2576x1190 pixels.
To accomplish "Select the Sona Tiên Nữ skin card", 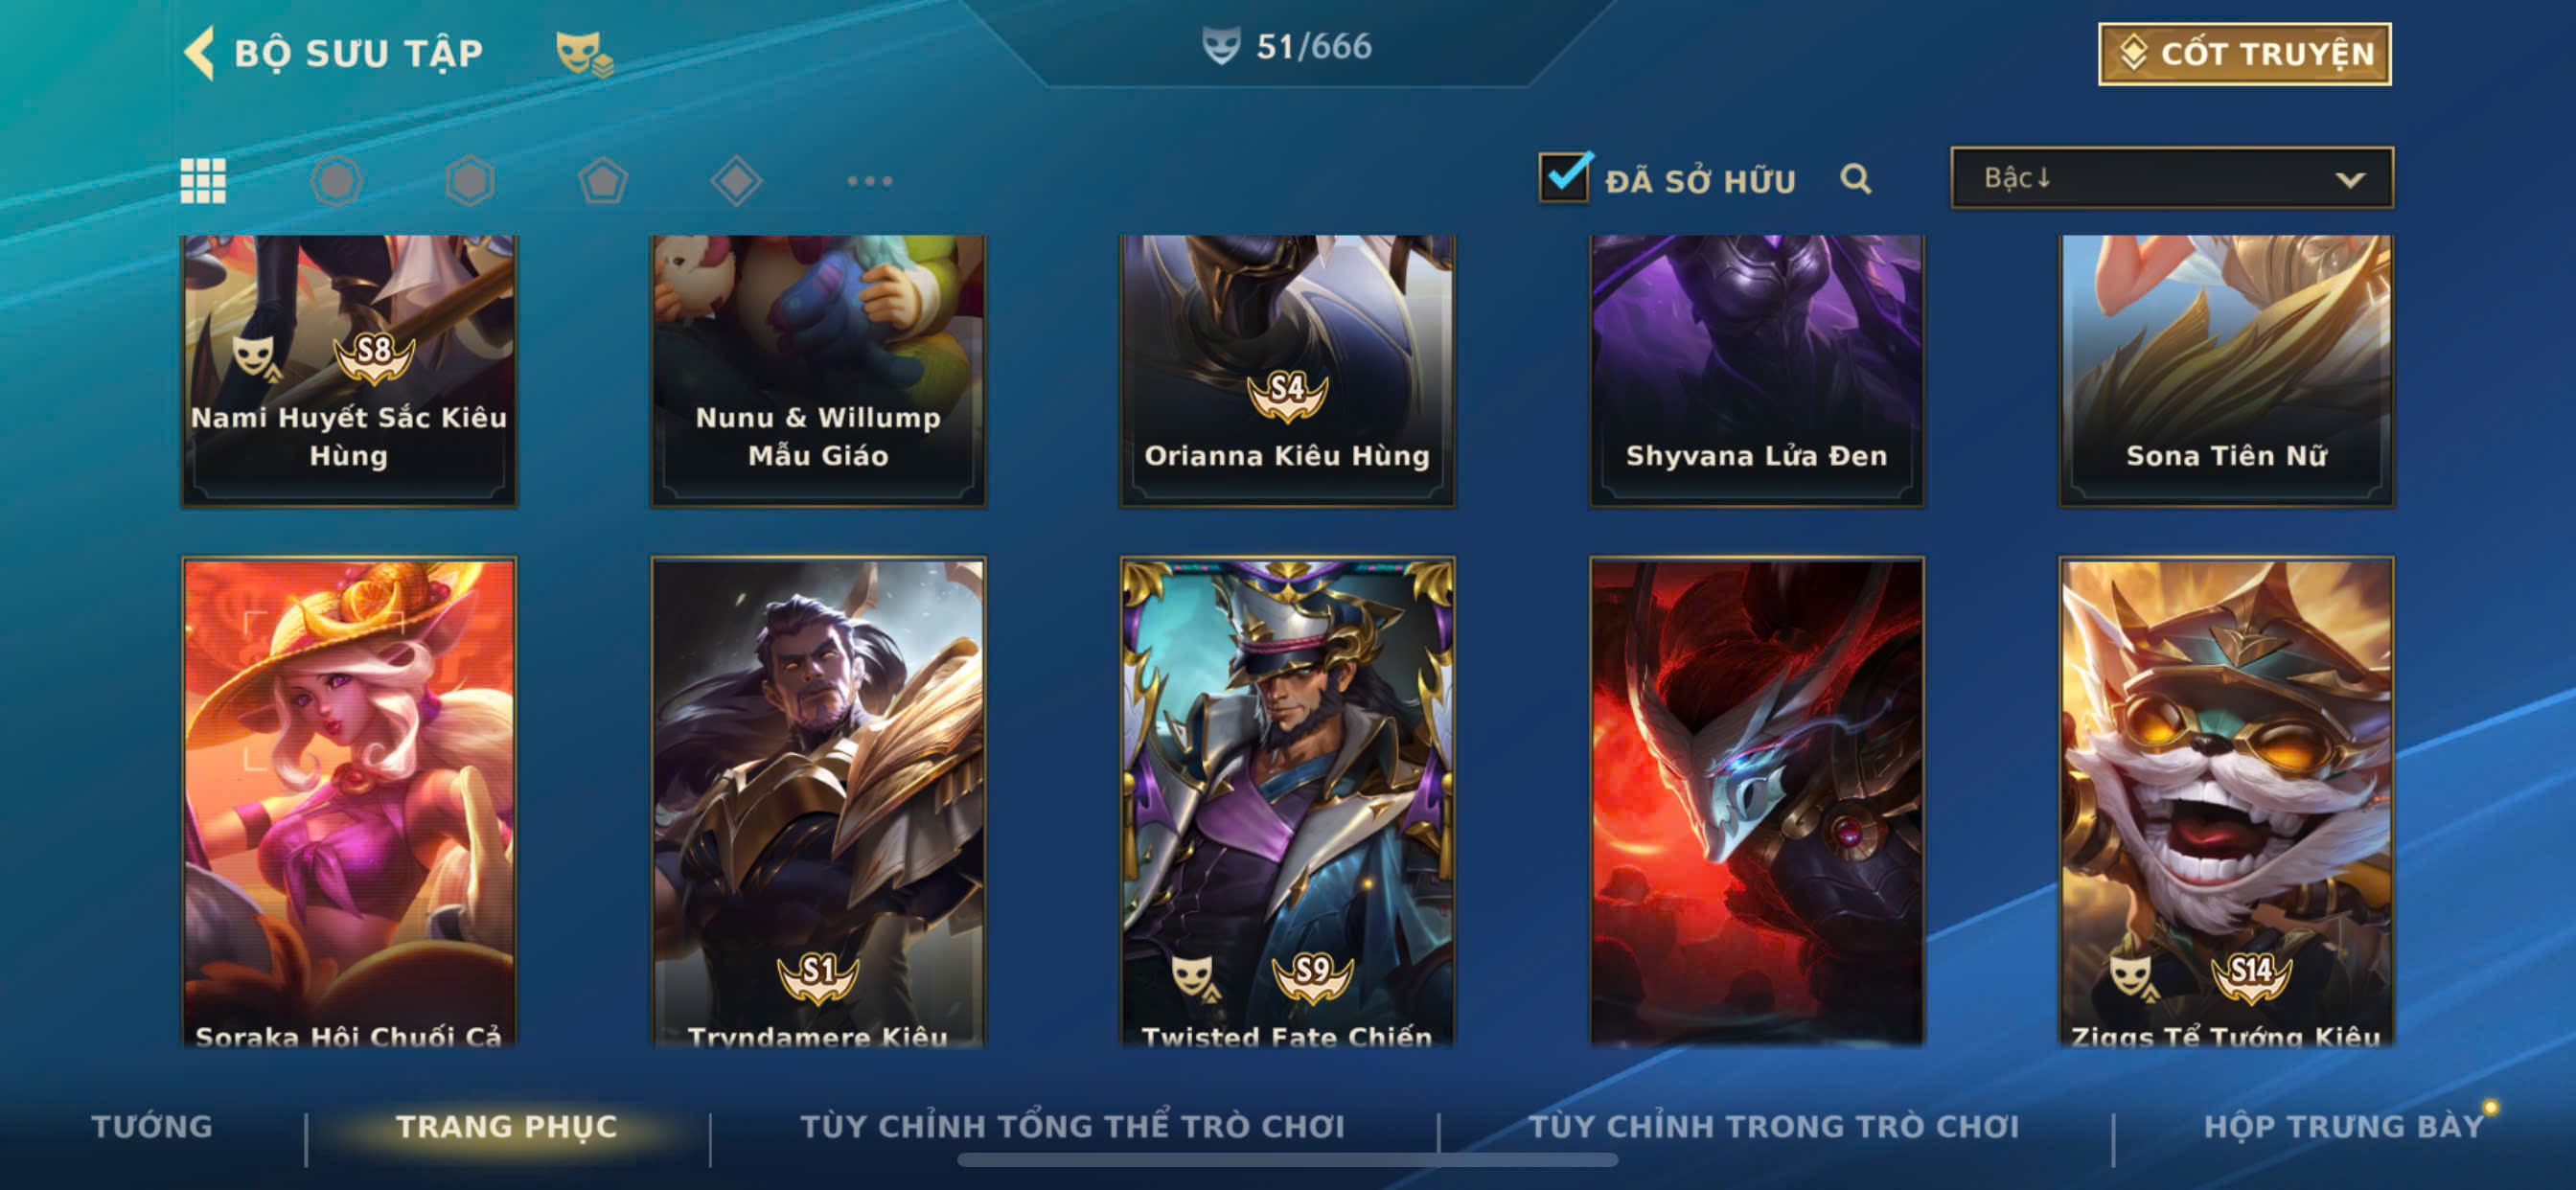I will coord(2226,370).
